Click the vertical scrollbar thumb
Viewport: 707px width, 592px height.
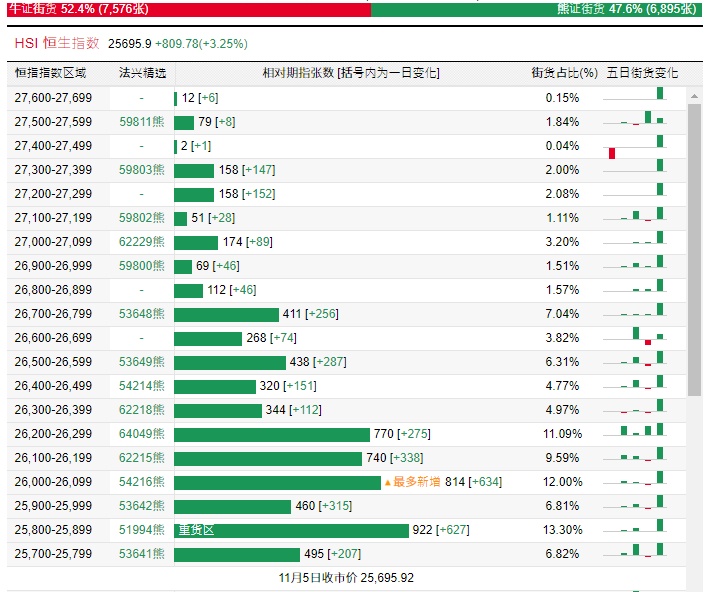tap(694, 250)
